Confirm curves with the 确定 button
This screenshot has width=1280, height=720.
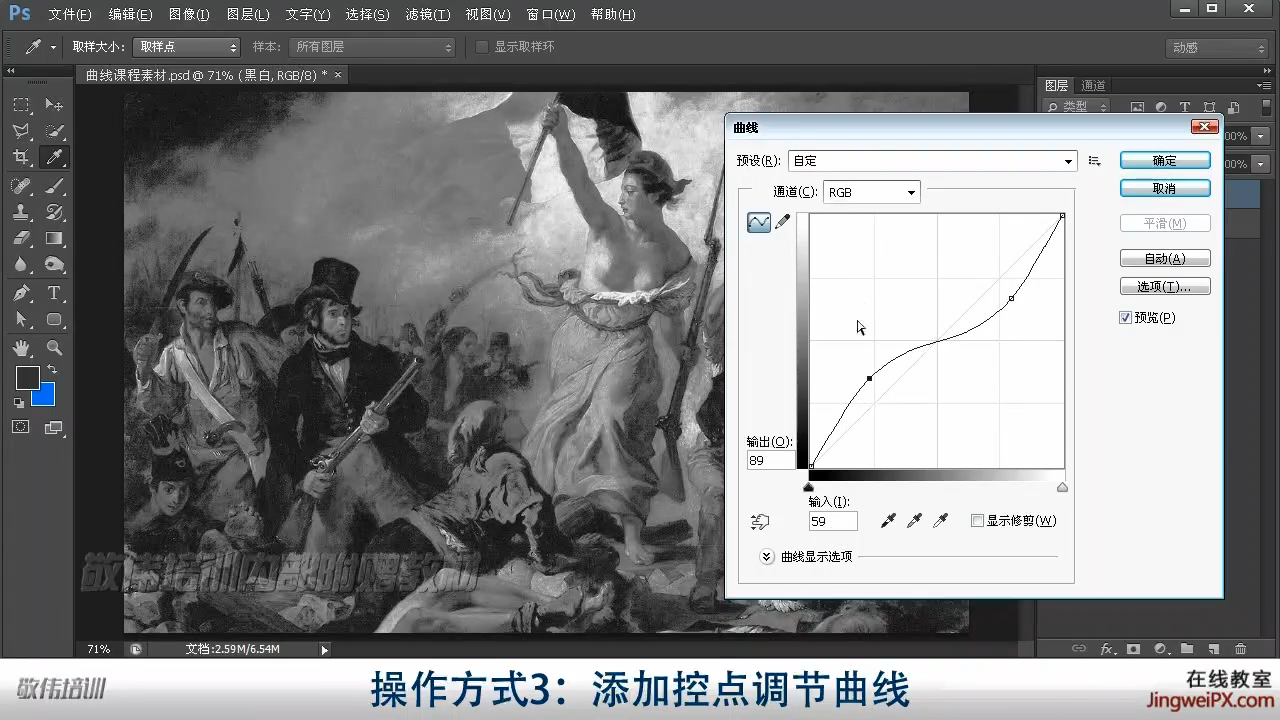(x=1165, y=160)
